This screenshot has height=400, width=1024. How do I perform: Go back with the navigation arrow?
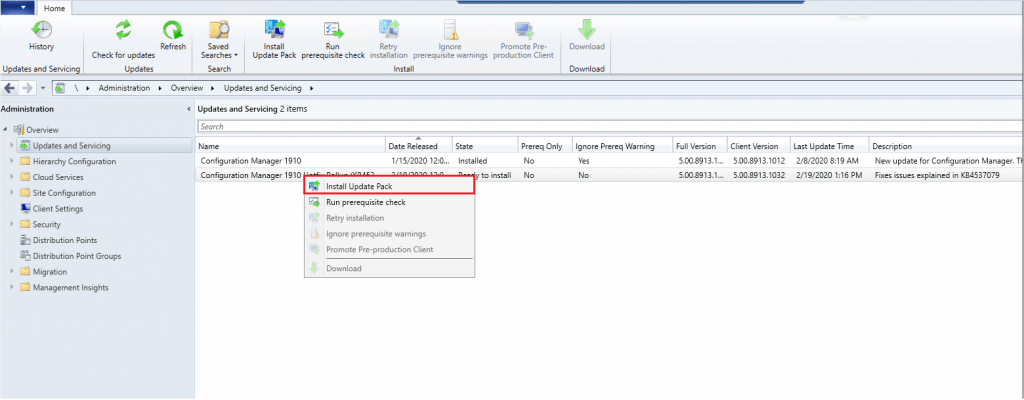10,88
